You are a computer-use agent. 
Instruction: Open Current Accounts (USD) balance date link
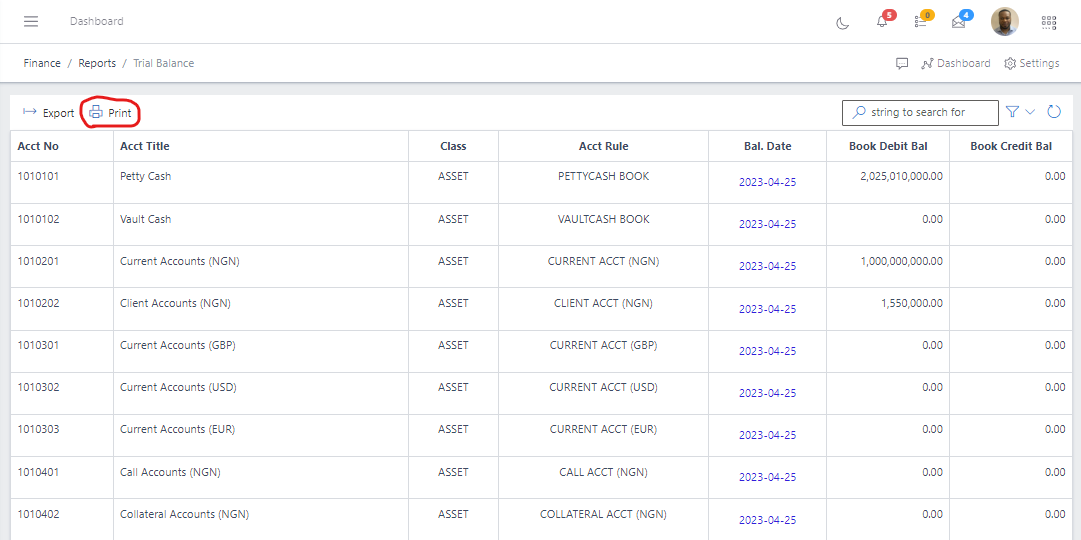767,392
